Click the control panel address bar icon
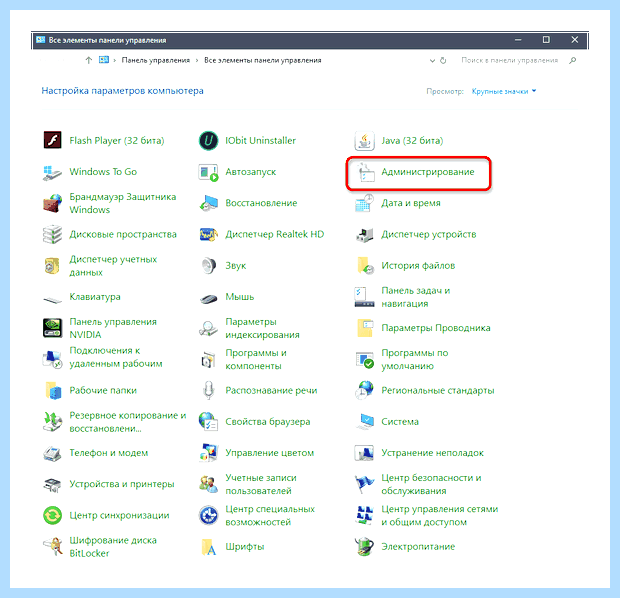620x598 pixels. click(x=104, y=60)
